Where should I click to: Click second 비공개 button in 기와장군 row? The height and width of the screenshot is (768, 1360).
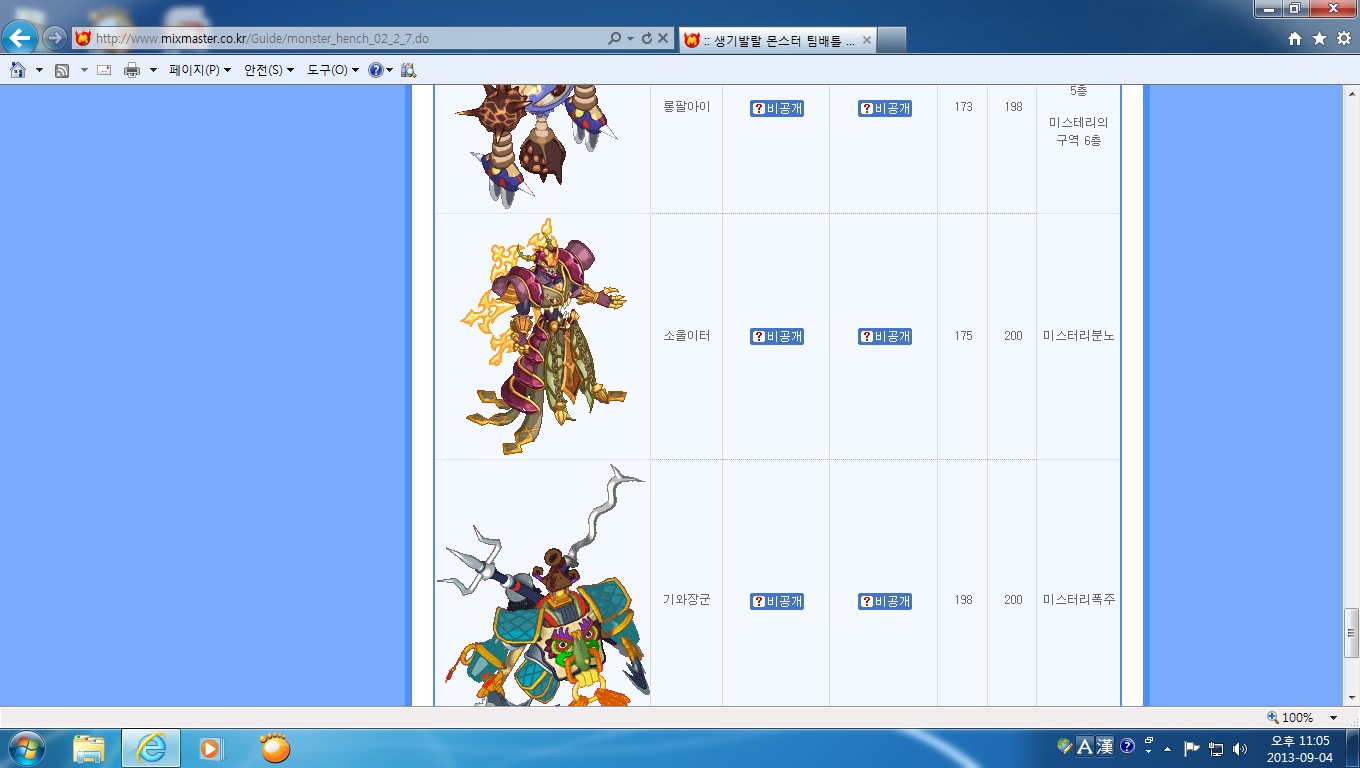[885, 601]
